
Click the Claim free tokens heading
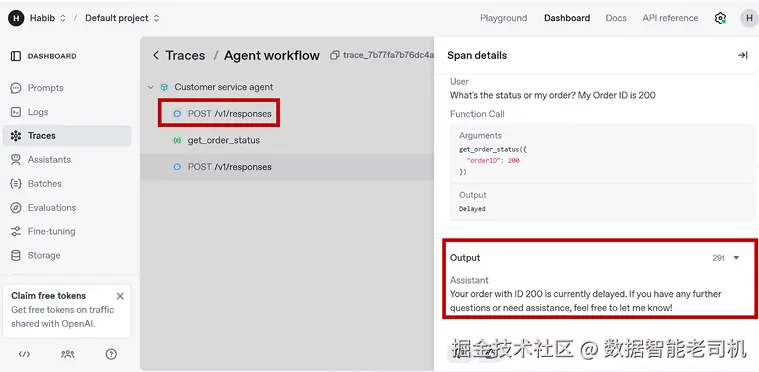coord(48,296)
